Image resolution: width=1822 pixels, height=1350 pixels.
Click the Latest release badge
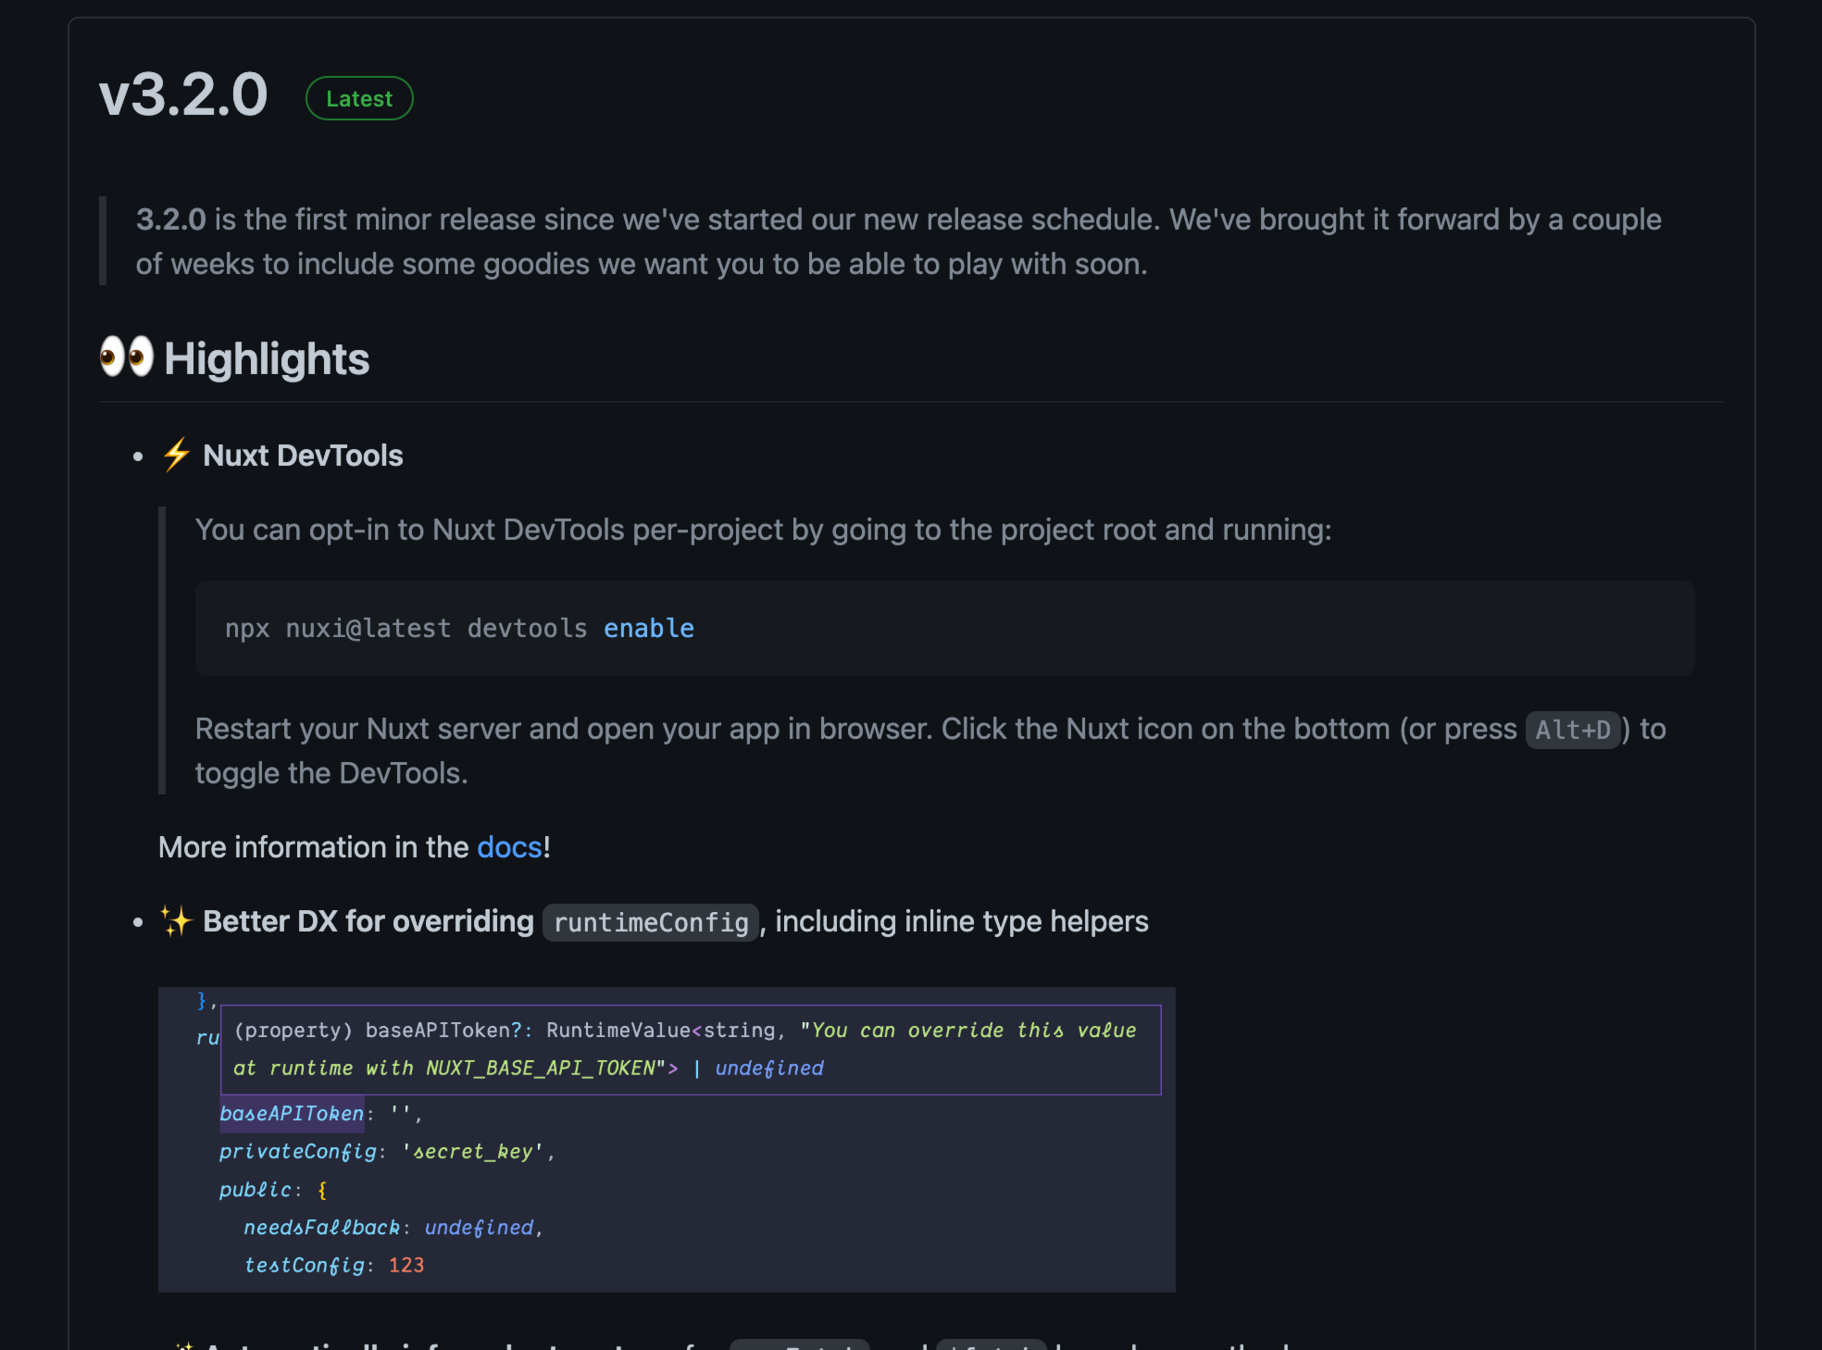(359, 98)
